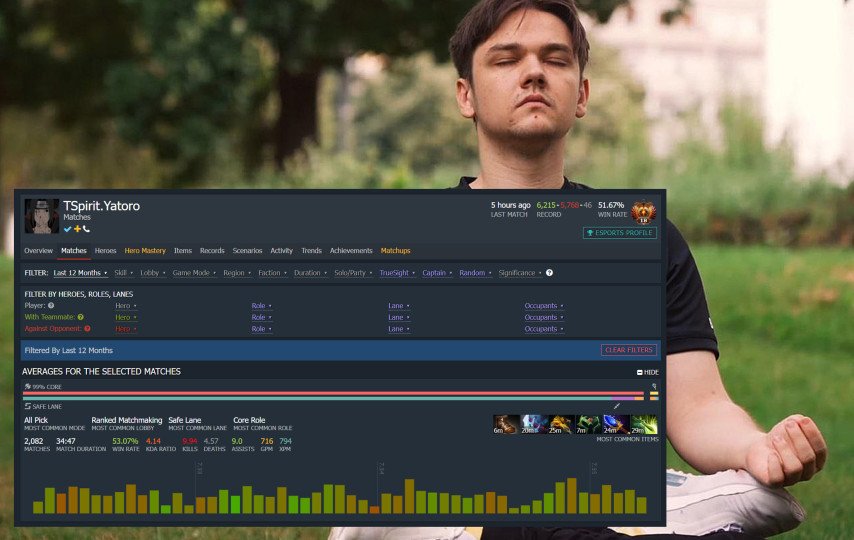Viewport: 854px width, 540px height.
Task: Click the Significance filter help icon
Action: 549,273
